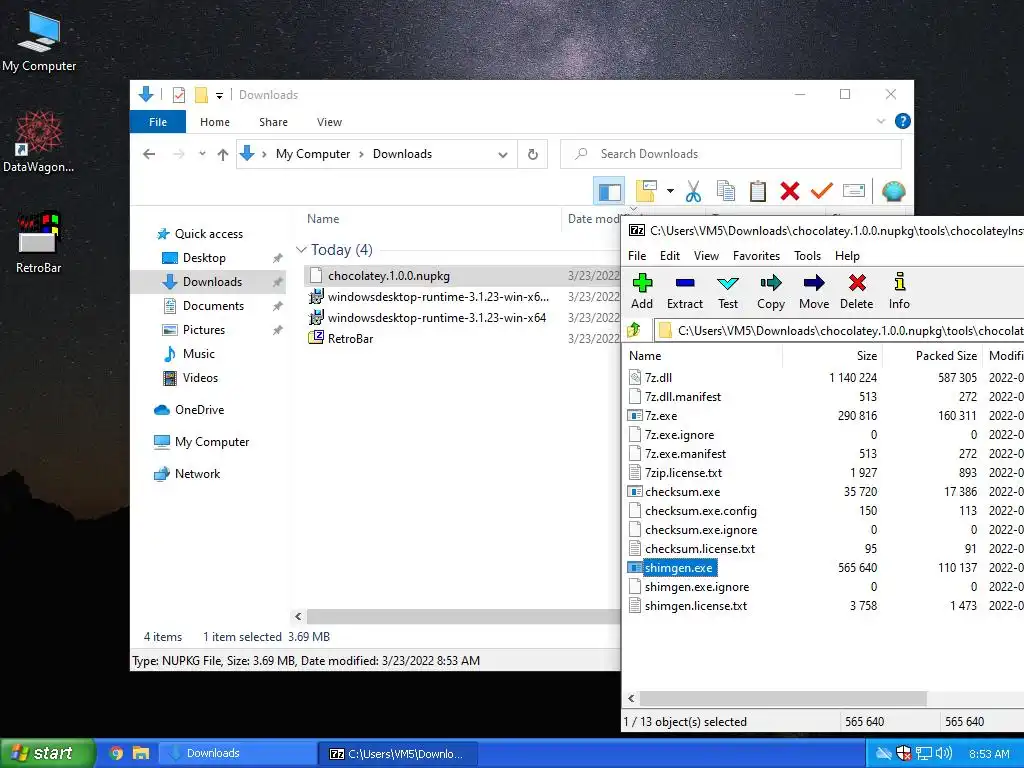Click the Explorer horizontal scrollbar left arrow
This screenshot has width=1024, height=768.
pyautogui.click(x=298, y=616)
